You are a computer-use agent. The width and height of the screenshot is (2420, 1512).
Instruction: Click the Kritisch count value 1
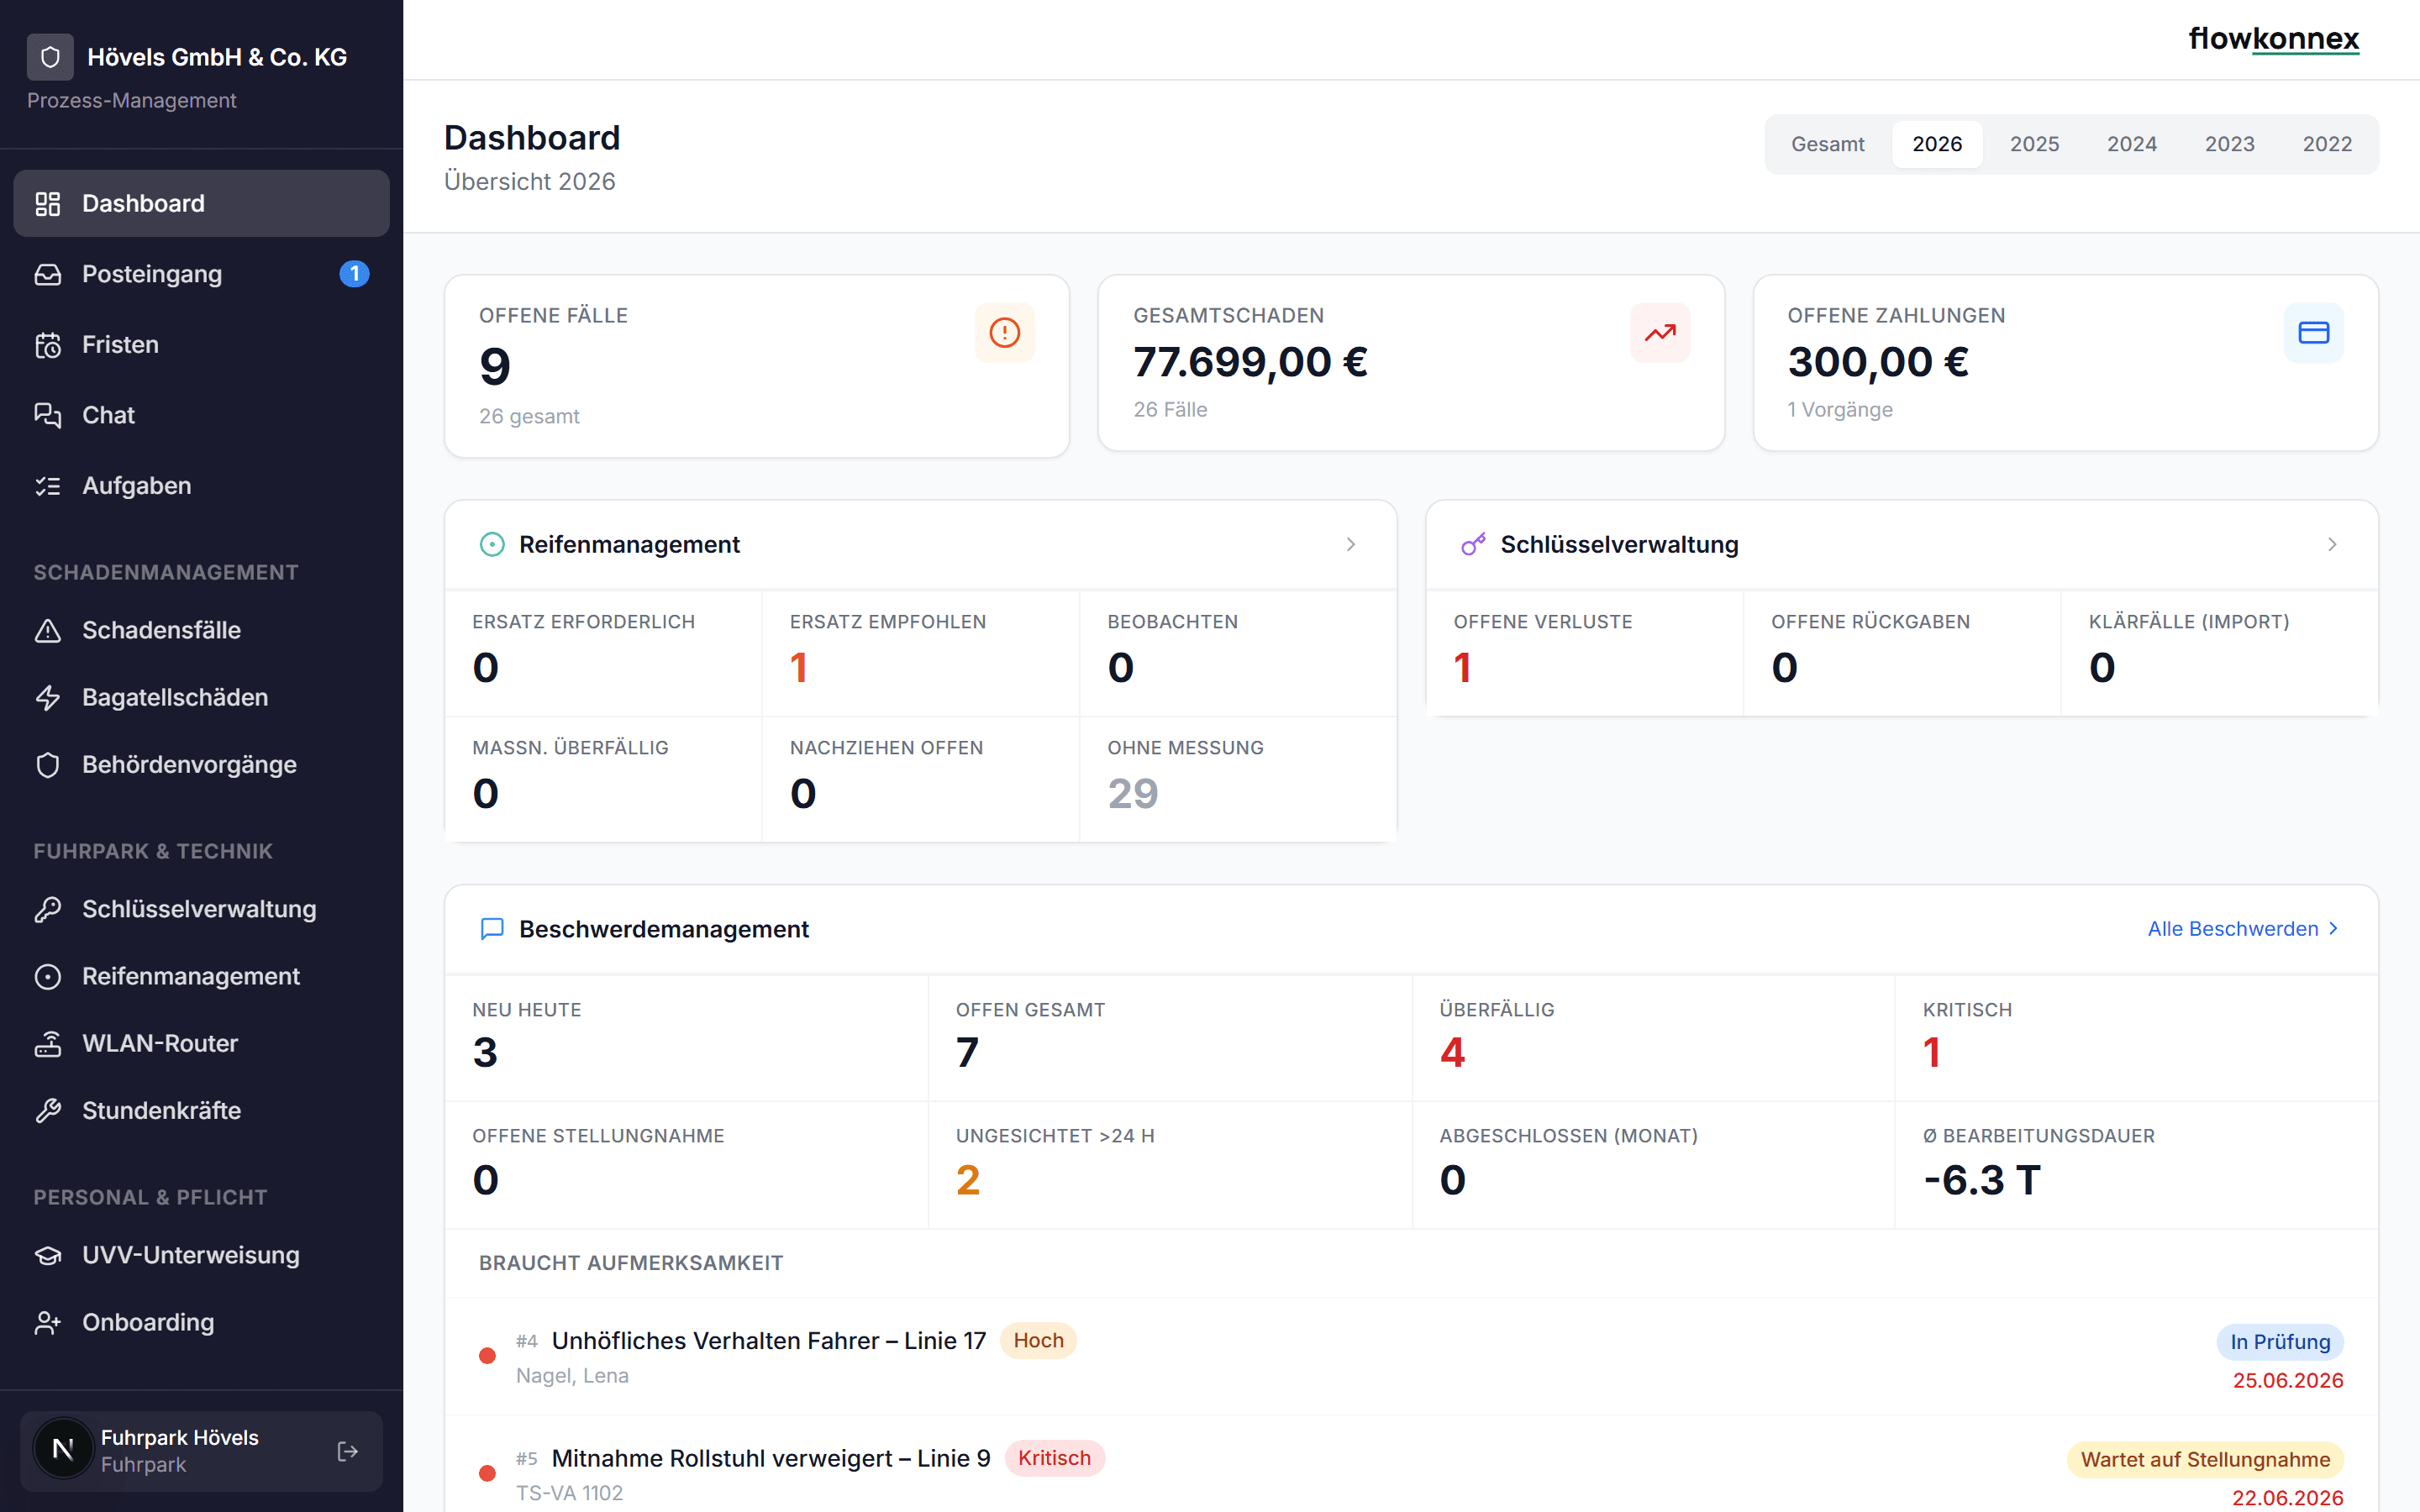click(x=1931, y=1052)
